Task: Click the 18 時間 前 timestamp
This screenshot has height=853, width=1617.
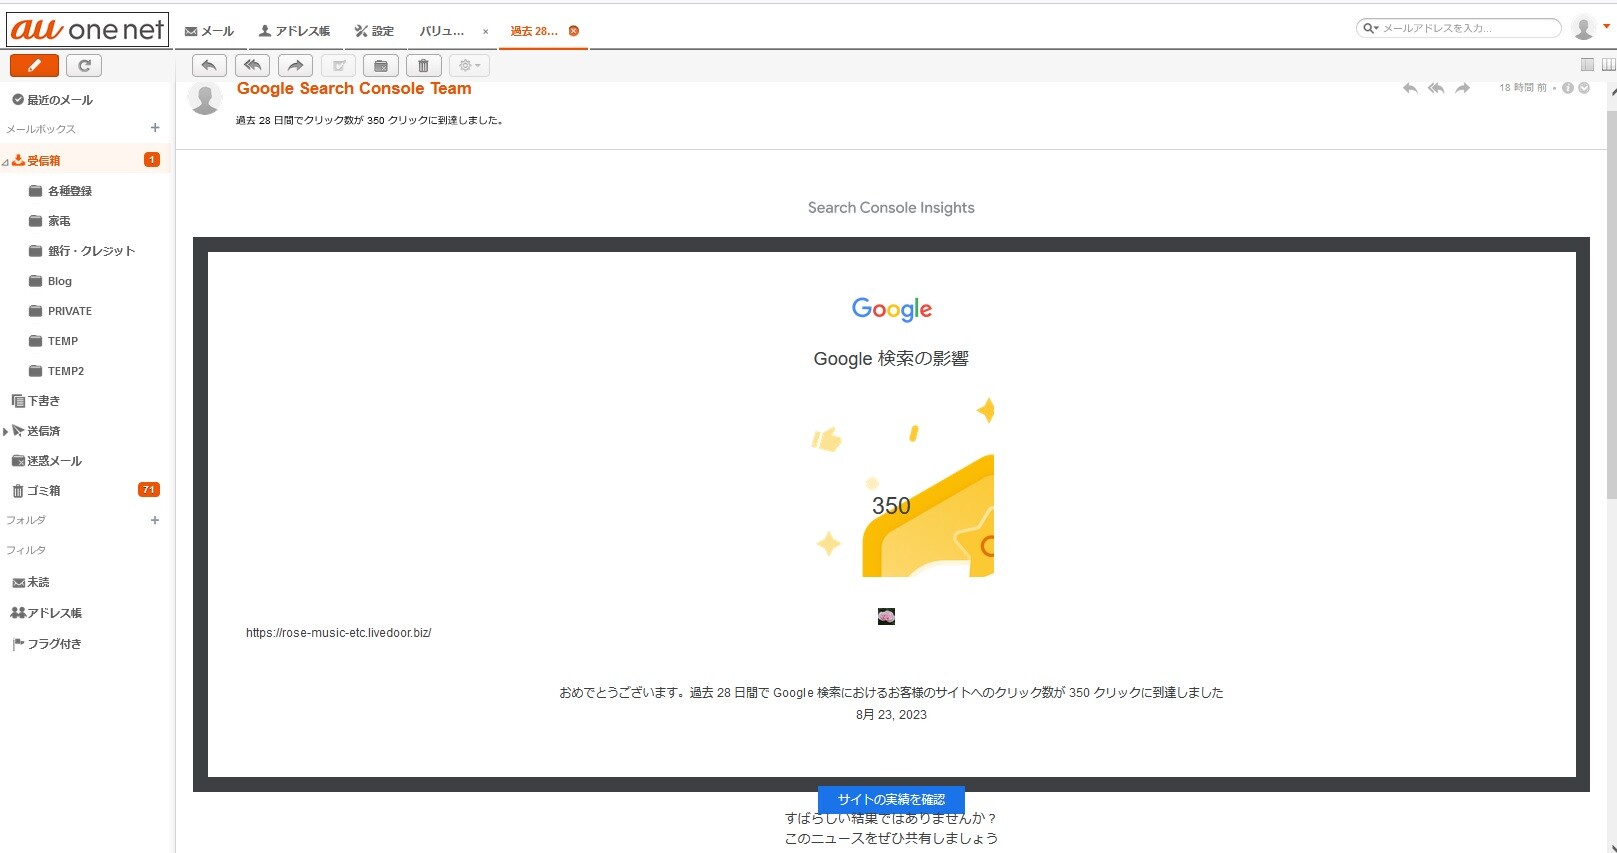Action: [1522, 88]
